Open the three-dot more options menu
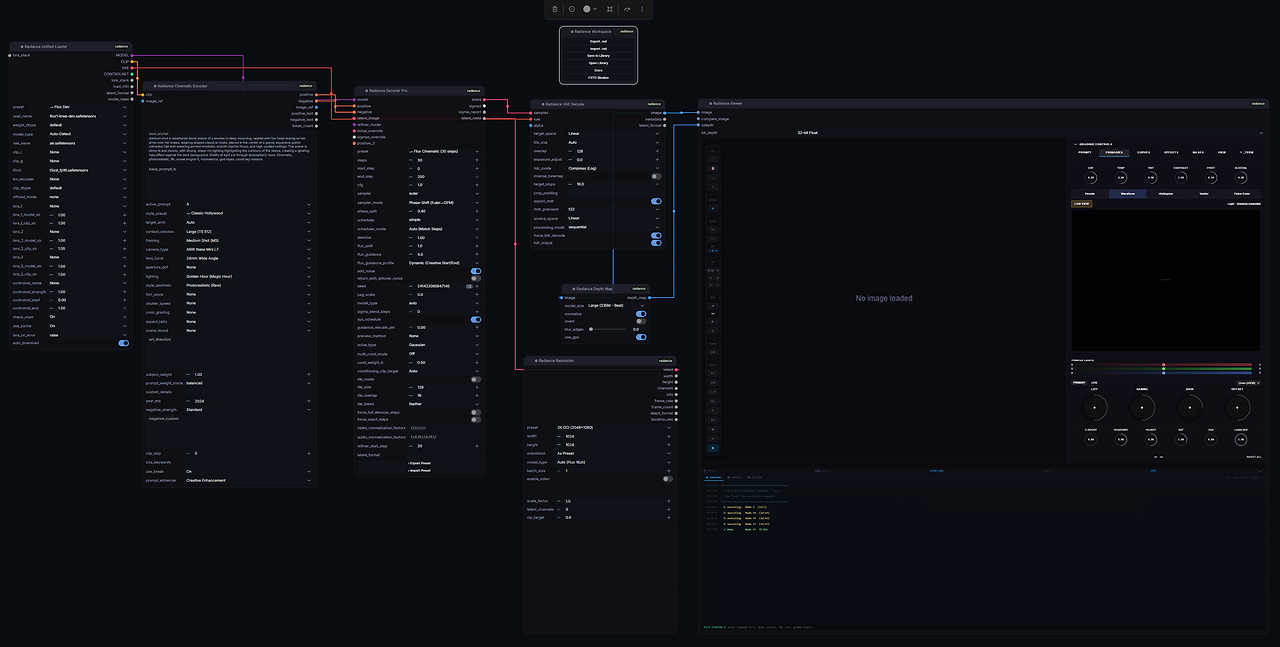This screenshot has width=1280, height=647. coord(642,9)
